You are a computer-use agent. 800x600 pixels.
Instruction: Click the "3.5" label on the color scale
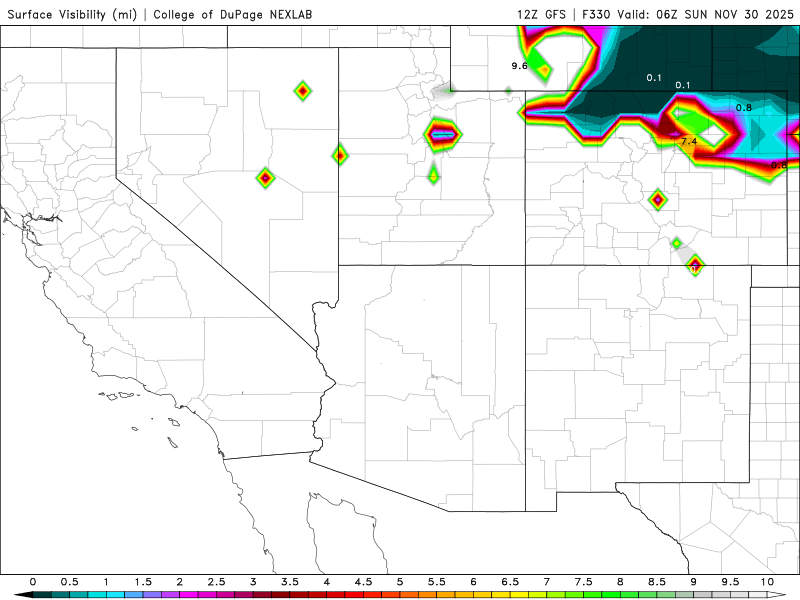[290, 582]
